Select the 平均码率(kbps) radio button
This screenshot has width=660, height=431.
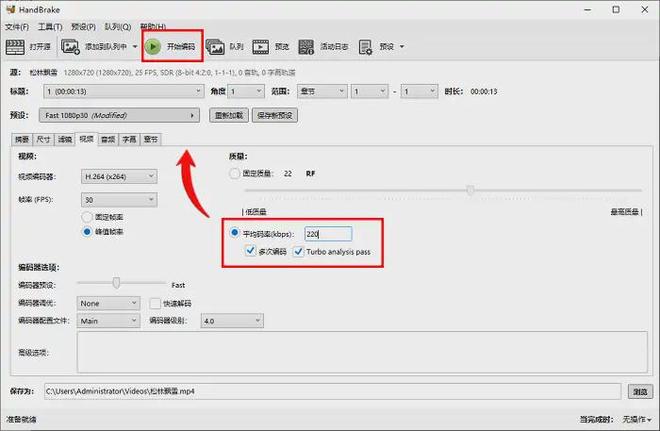coord(234,233)
